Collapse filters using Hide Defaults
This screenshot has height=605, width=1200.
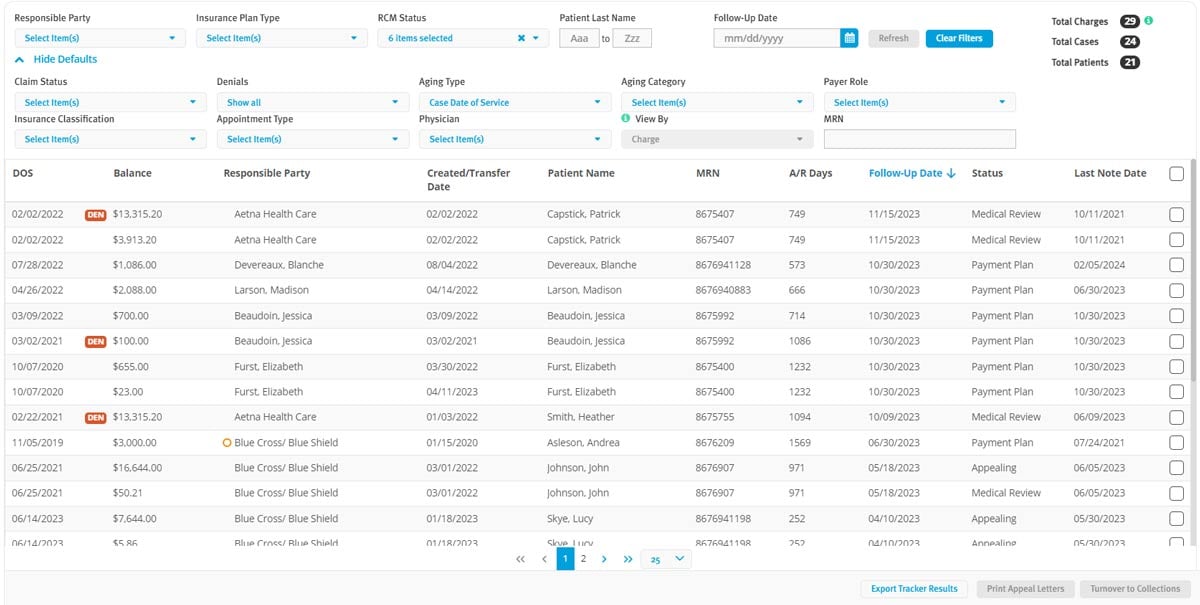tap(56, 59)
